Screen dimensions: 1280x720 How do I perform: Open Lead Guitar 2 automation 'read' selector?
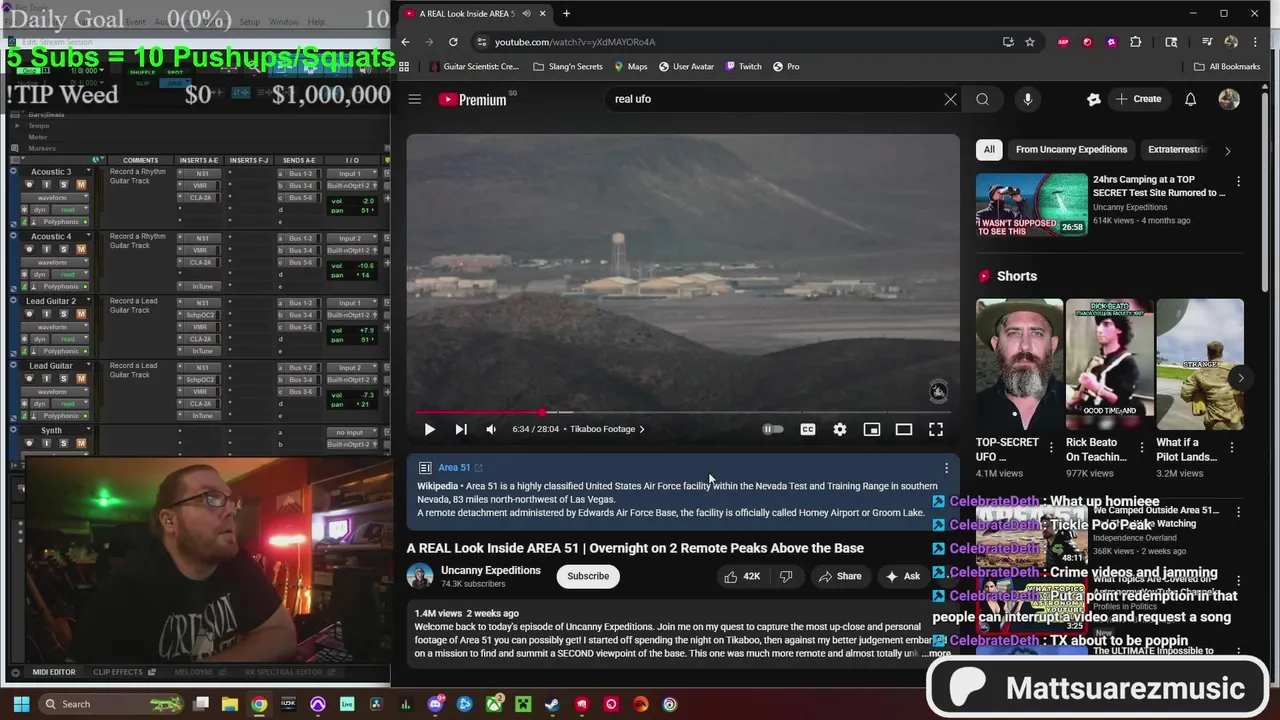[68, 339]
